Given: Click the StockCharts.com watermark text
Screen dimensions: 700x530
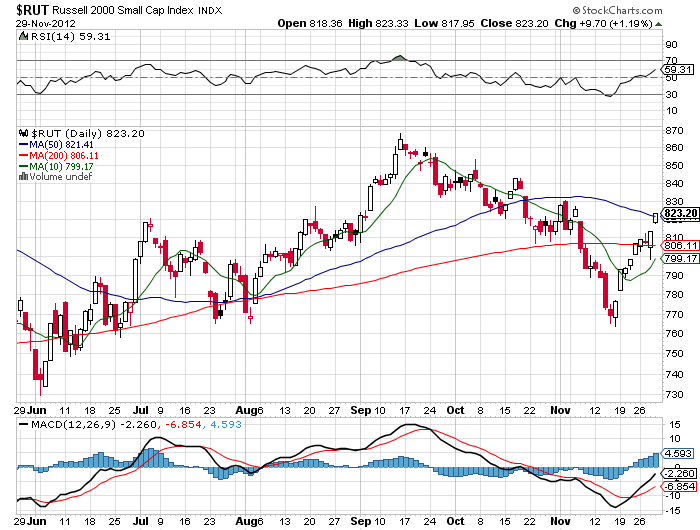Looking at the screenshot, I should (617, 10).
